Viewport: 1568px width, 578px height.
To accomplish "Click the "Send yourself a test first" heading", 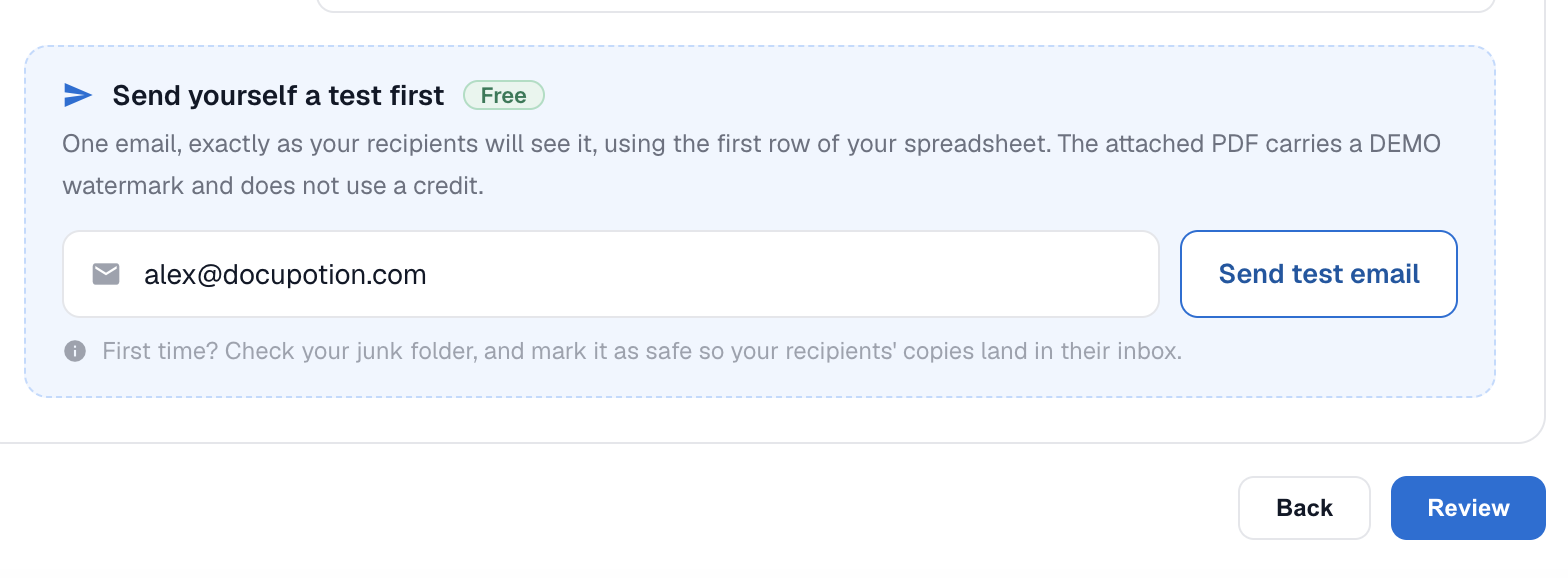I will pos(278,95).
